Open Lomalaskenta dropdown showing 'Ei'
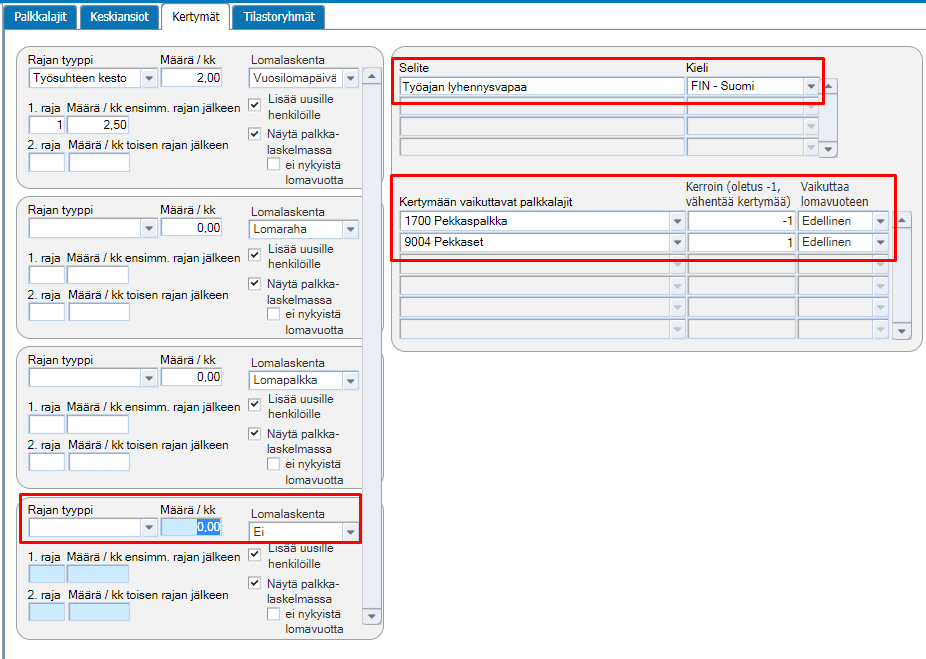The height and width of the screenshot is (659, 926). pyautogui.click(x=351, y=532)
